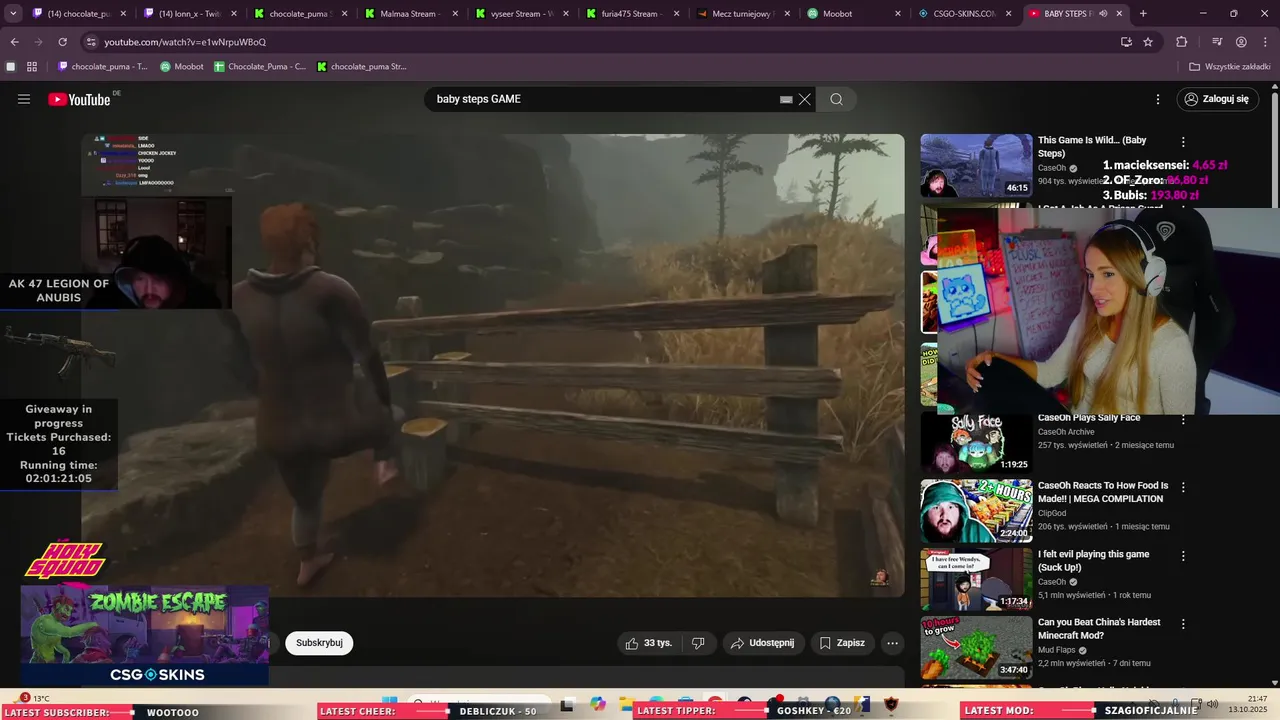Image resolution: width=1280 pixels, height=720 pixels.
Task: Mute the BABY STEPS tab audio icon
Action: (x=1104, y=14)
